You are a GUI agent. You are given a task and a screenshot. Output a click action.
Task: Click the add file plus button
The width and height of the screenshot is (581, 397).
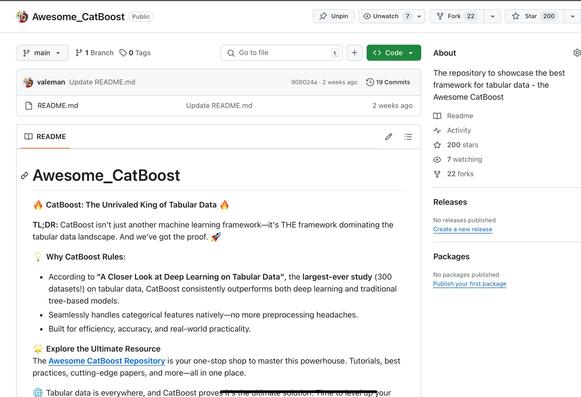point(354,53)
